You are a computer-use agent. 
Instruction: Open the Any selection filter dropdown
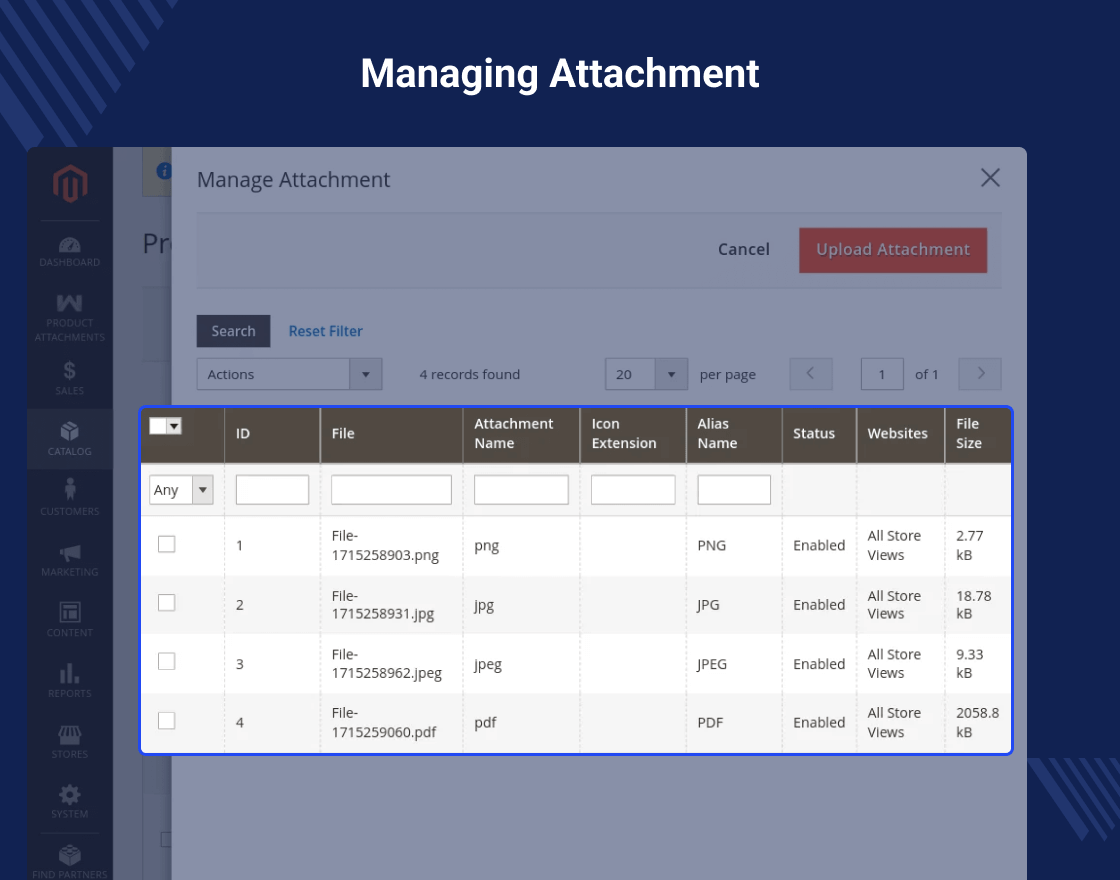[x=181, y=490]
